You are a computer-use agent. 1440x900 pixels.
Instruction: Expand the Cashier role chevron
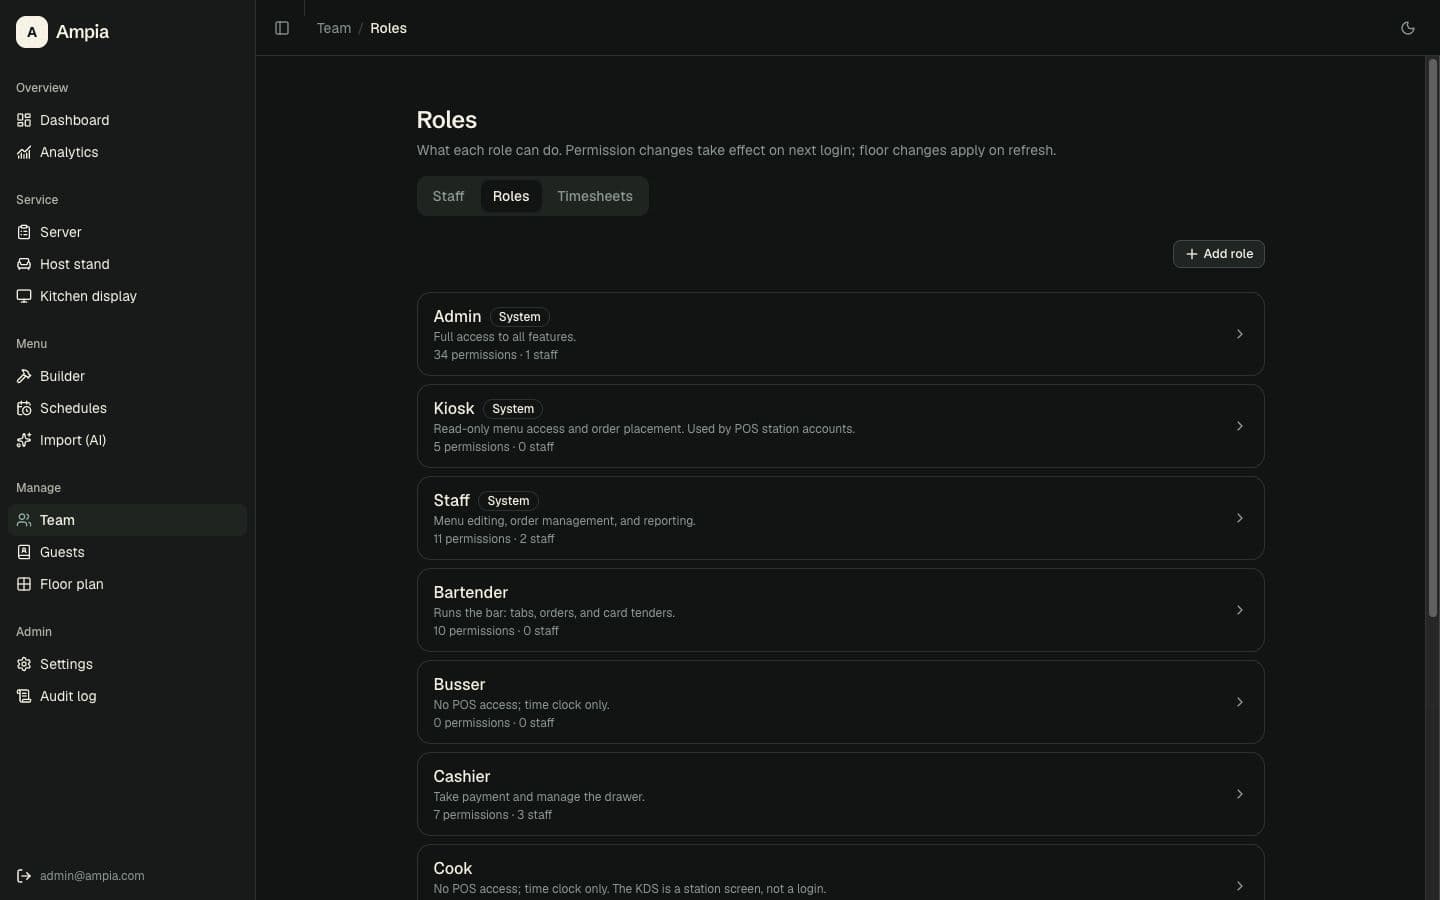1239,794
